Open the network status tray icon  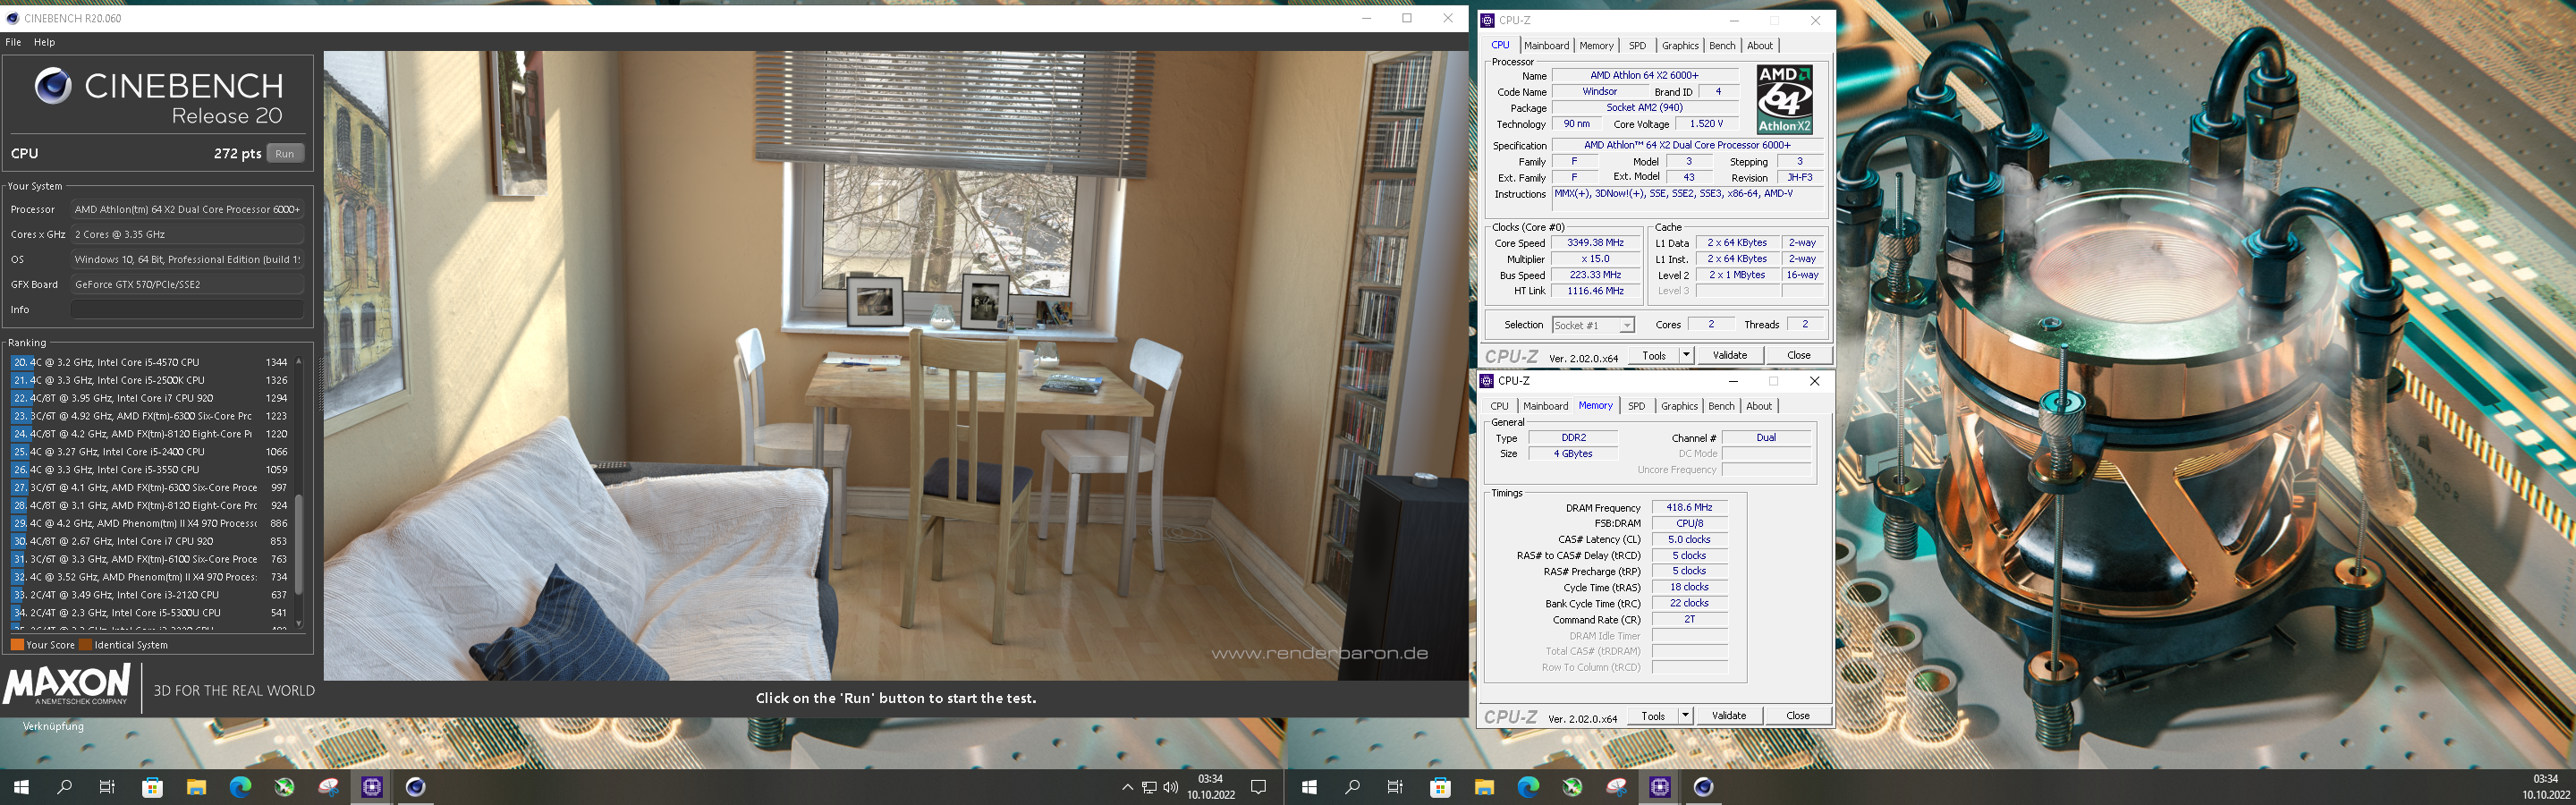[x=1149, y=787]
